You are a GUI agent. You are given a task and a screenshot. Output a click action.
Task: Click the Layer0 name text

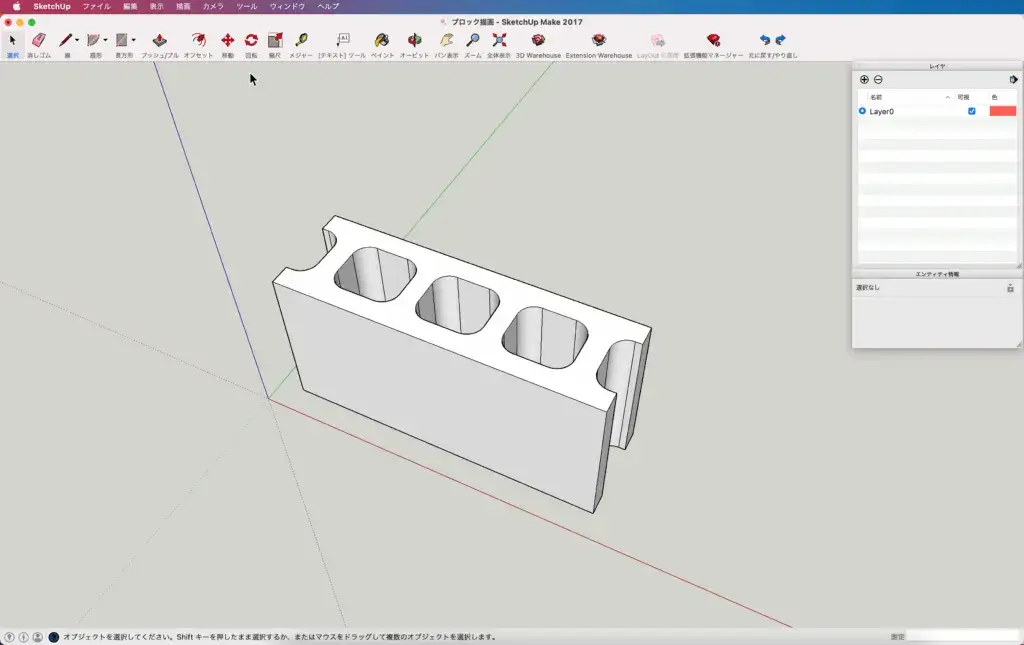tap(881, 112)
